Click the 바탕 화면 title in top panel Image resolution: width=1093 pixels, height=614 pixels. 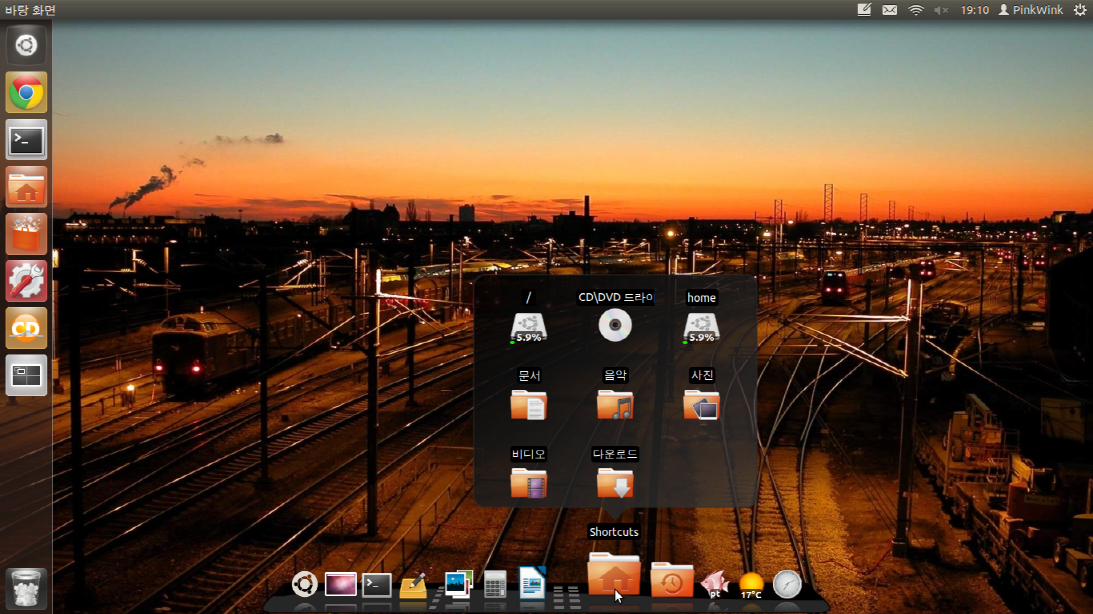(31, 10)
